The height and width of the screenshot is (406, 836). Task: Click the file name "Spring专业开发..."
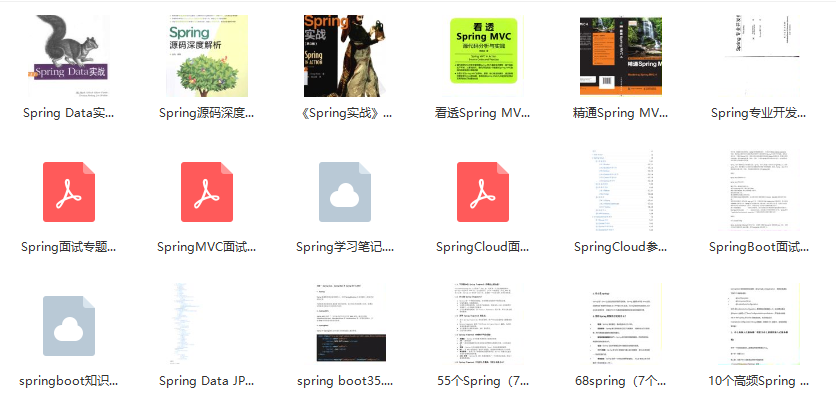[759, 113]
